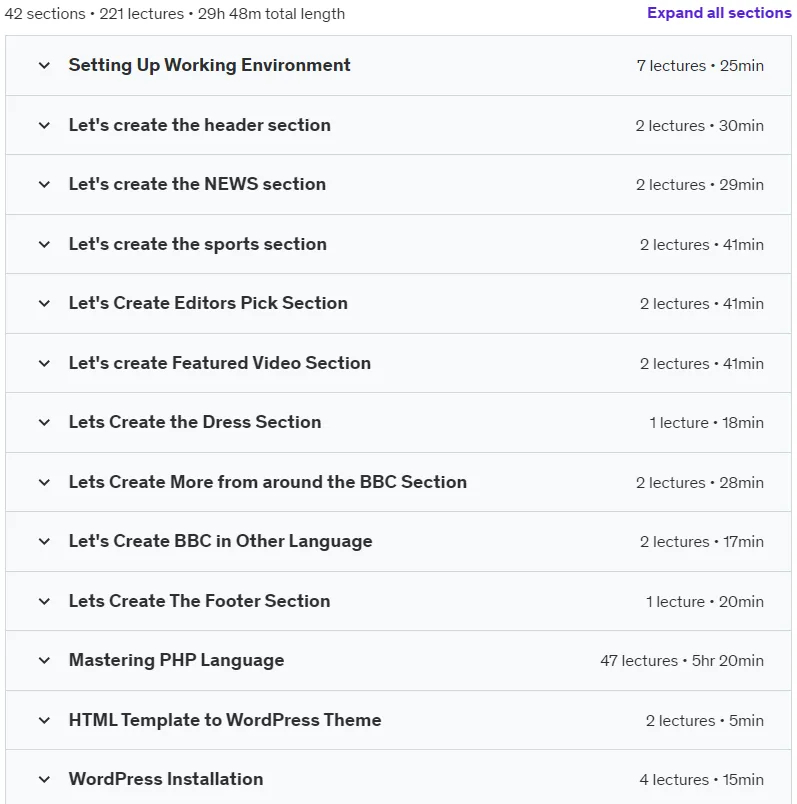Image resolution: width=797 pixels, height=804 pixels.
Task: Expand the sports section chevron
Action: [45, 245]
